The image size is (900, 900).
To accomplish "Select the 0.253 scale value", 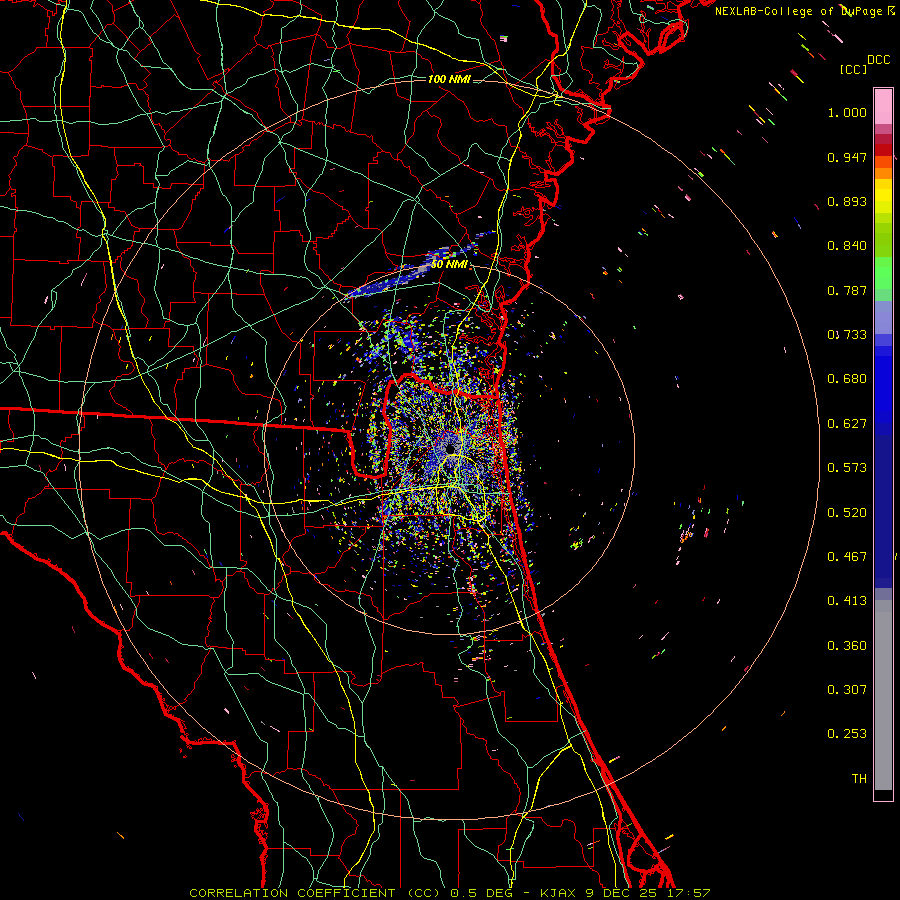I will 847,734.
